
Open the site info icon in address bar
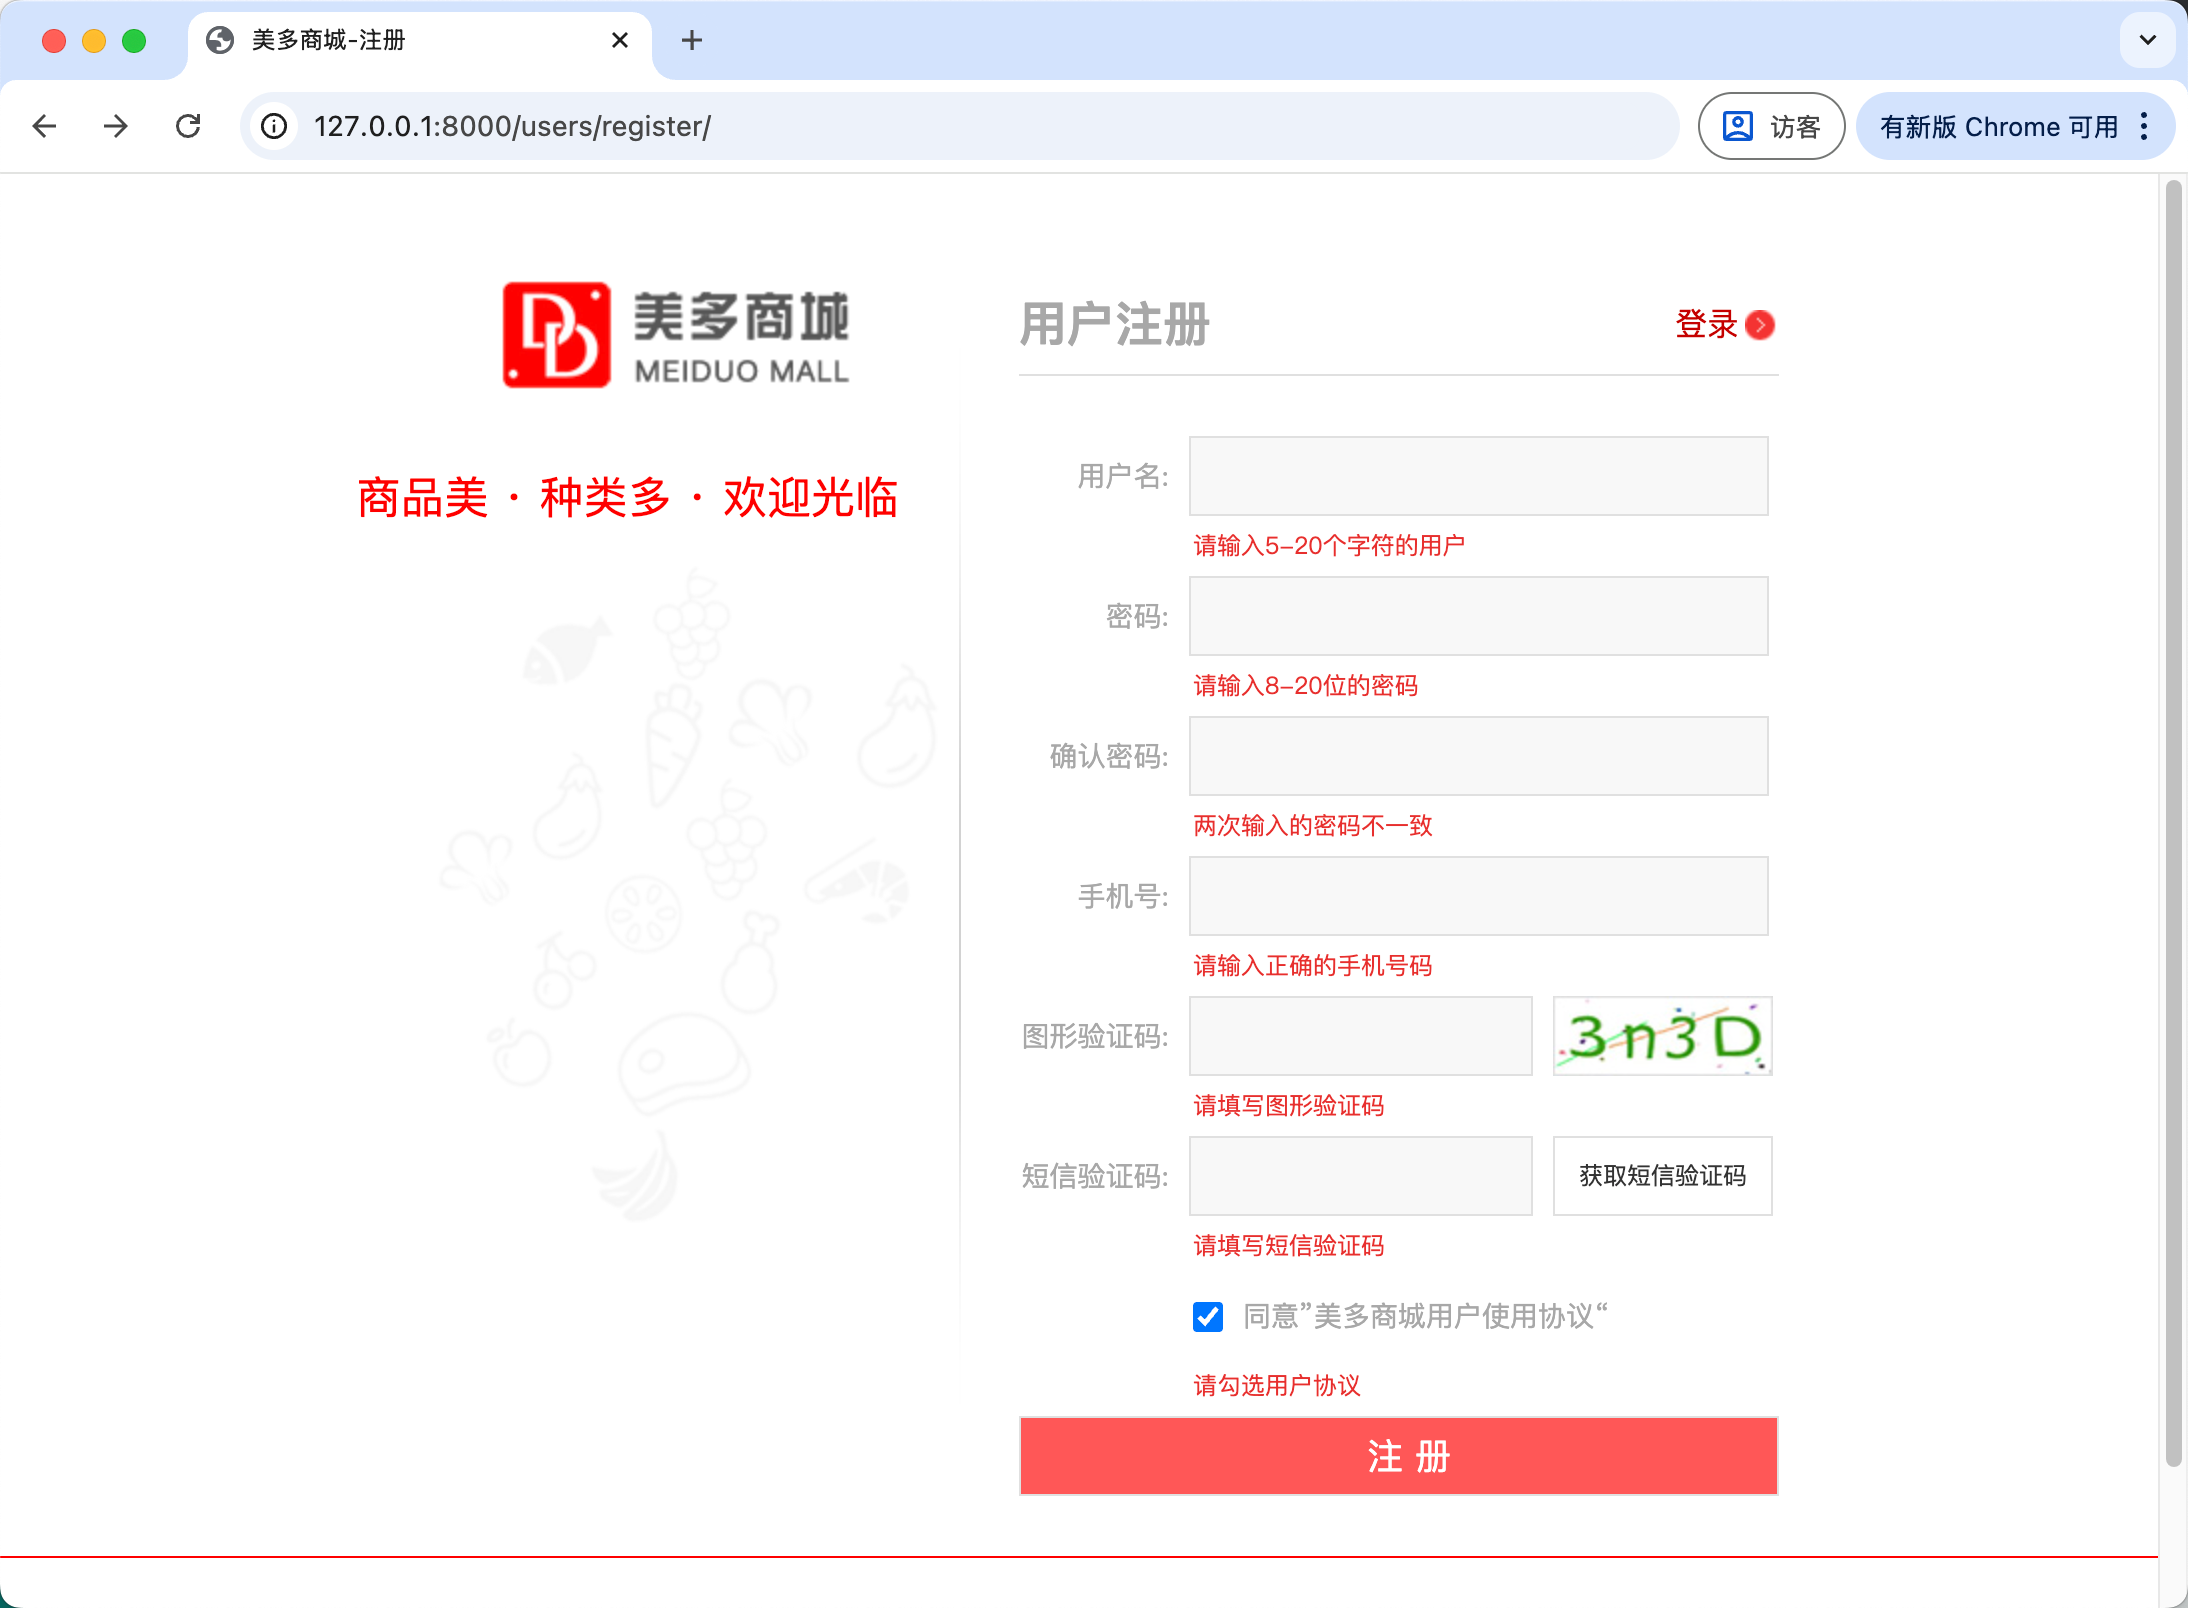pyautogui.click(x=274, y=126)
